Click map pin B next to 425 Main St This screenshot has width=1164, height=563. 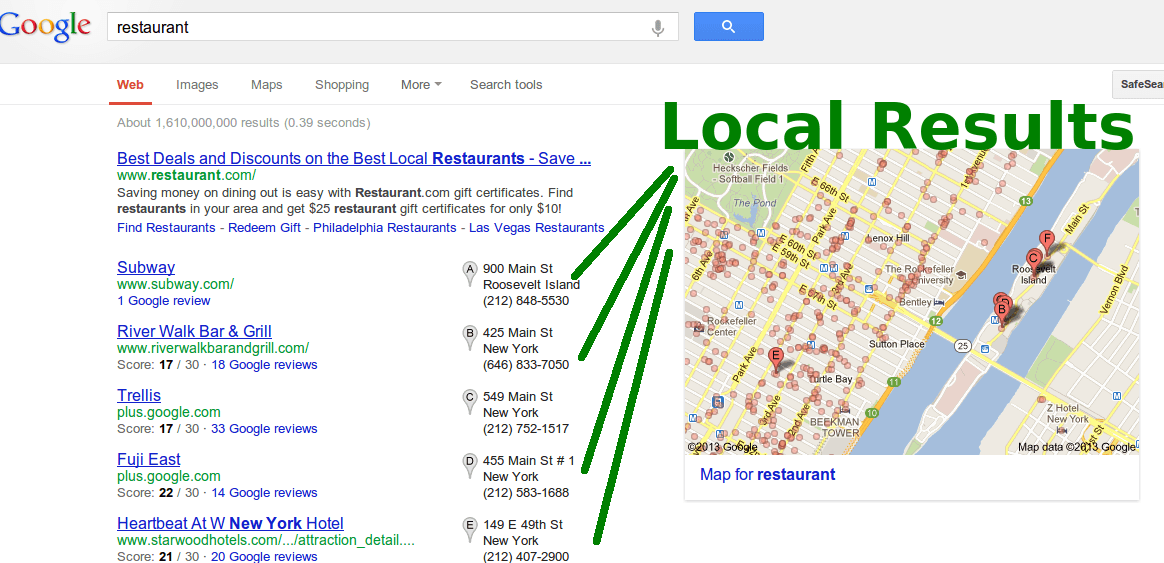(x=469, y=337)
